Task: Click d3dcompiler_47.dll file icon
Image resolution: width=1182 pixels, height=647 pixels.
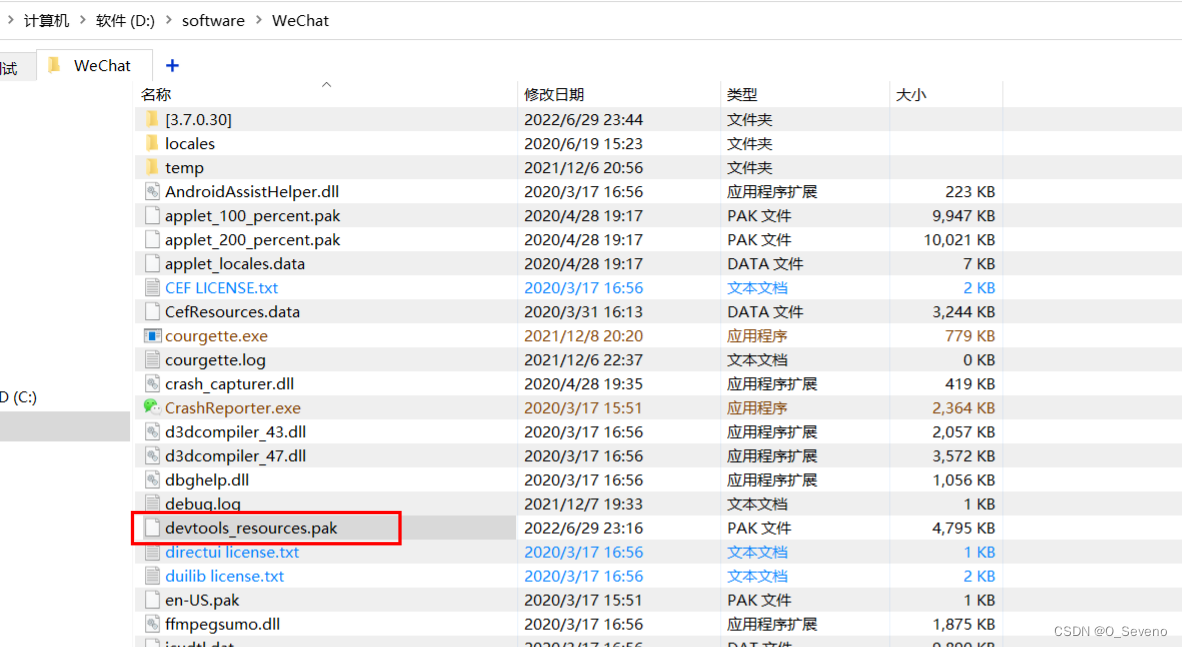Action: click(152, 456)
